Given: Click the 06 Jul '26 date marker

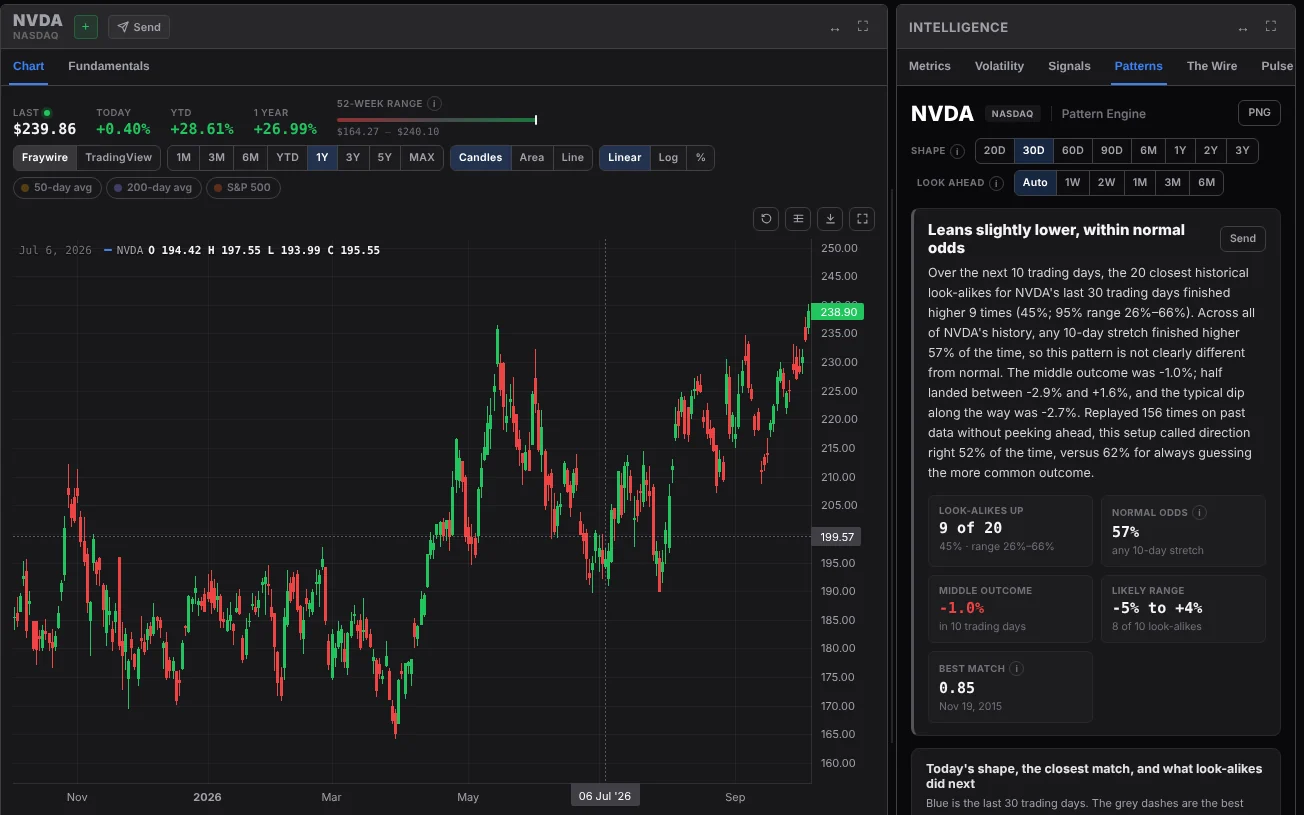Looking at the screenshot, I should tap(605, 796).
